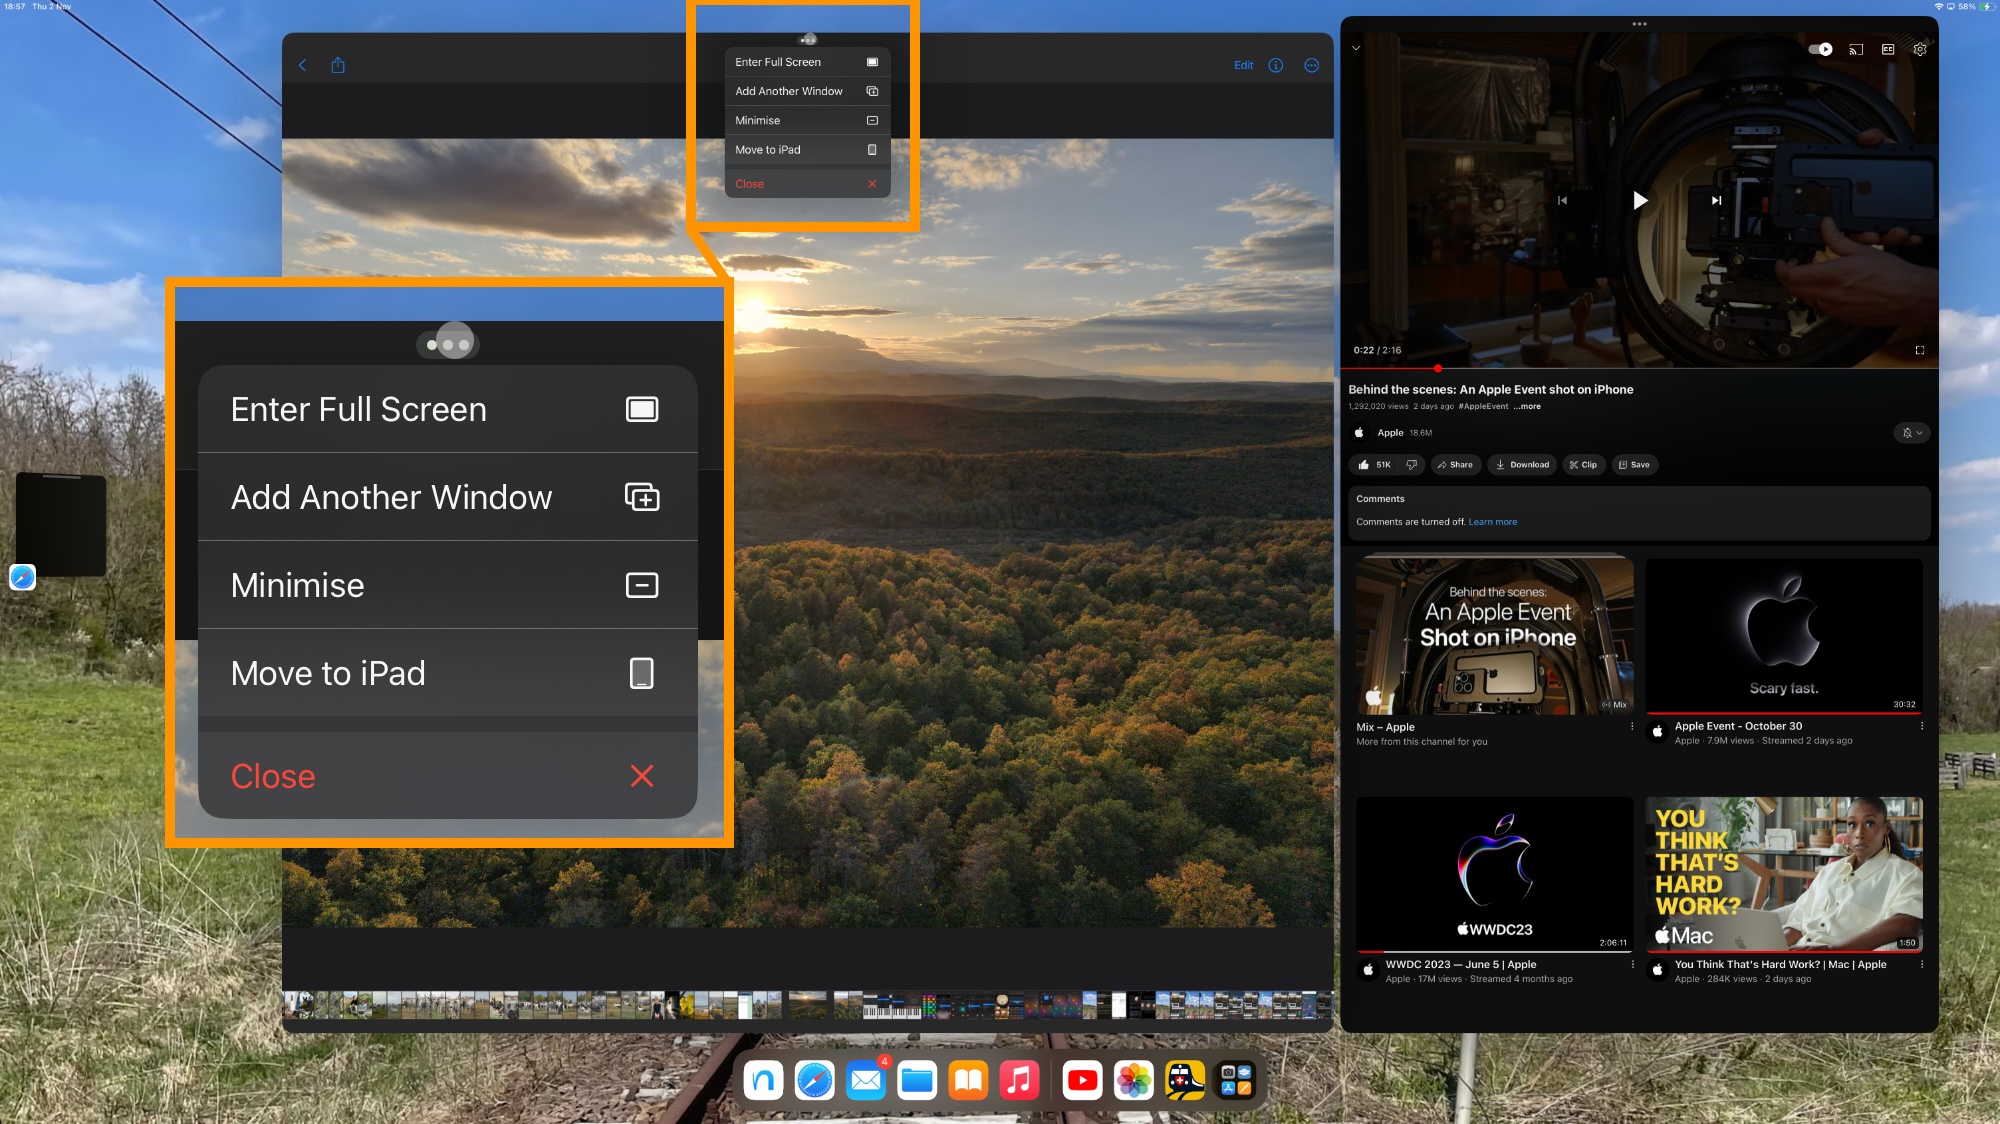Screen dimensions: 2000x1124
Task: Collapse the YouTube player with the down chevron
Action: tap(1356, 48)
